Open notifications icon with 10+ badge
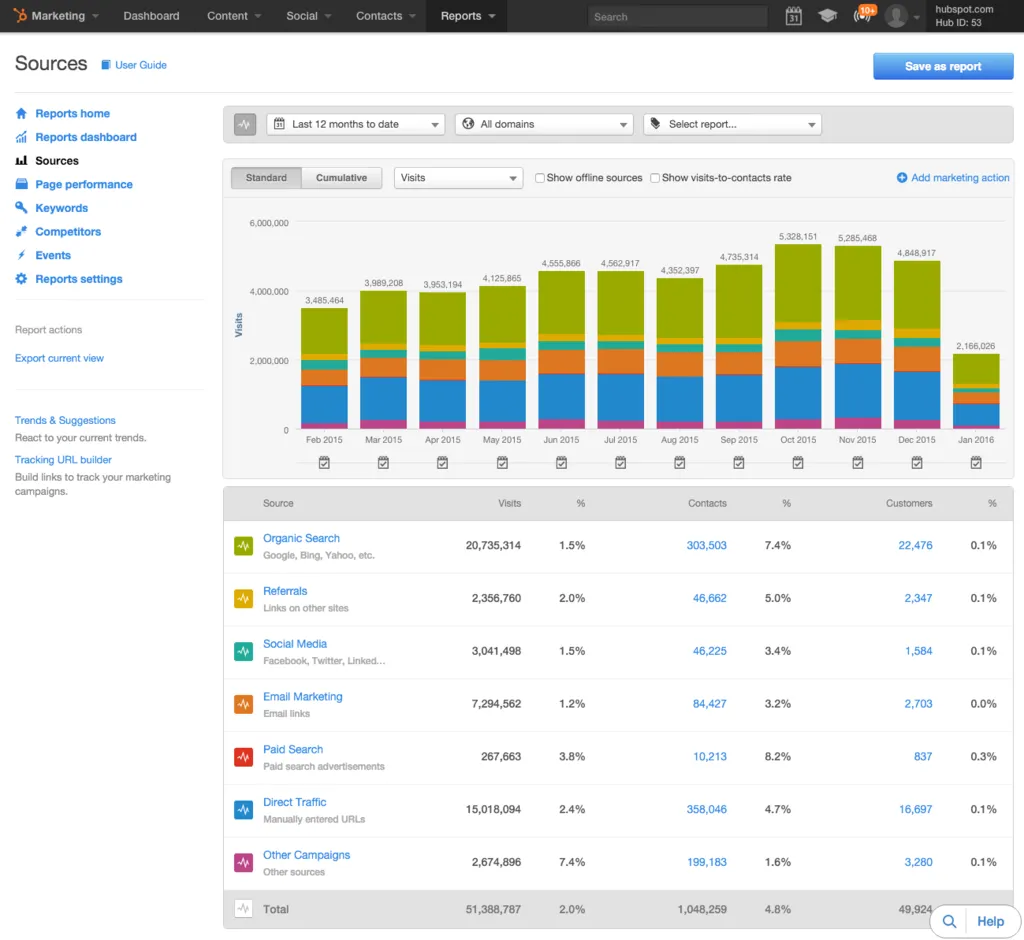This screenshot has height=940, width=1024. [863, 14]
